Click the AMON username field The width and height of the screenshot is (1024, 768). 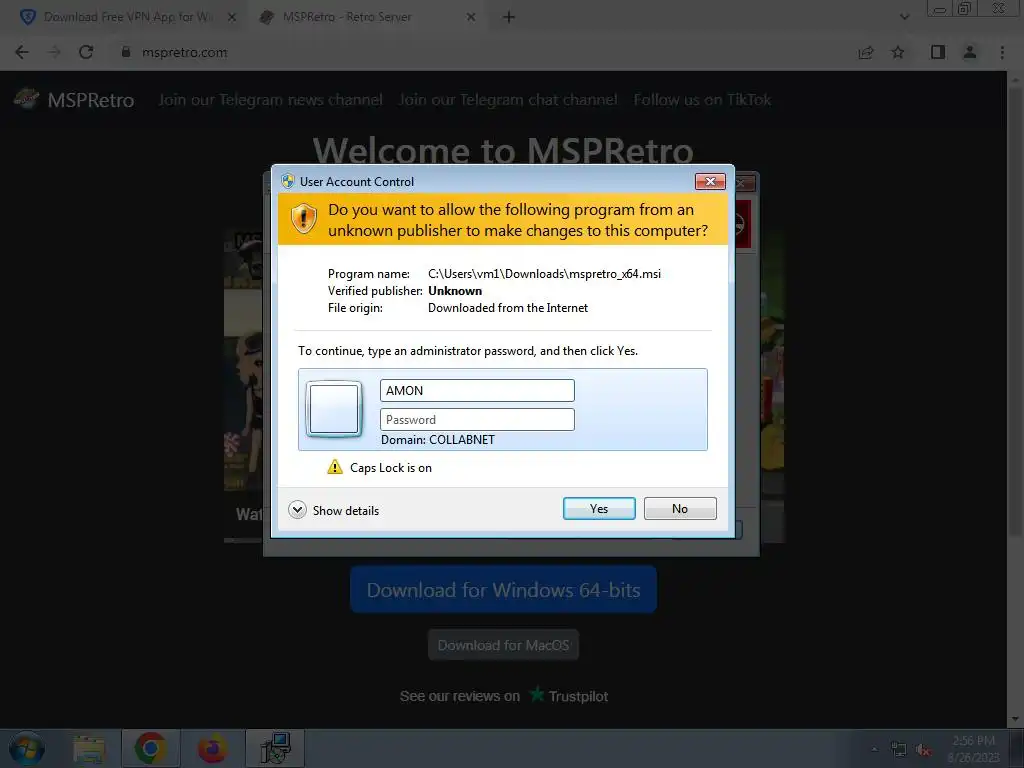pos(477,391)
